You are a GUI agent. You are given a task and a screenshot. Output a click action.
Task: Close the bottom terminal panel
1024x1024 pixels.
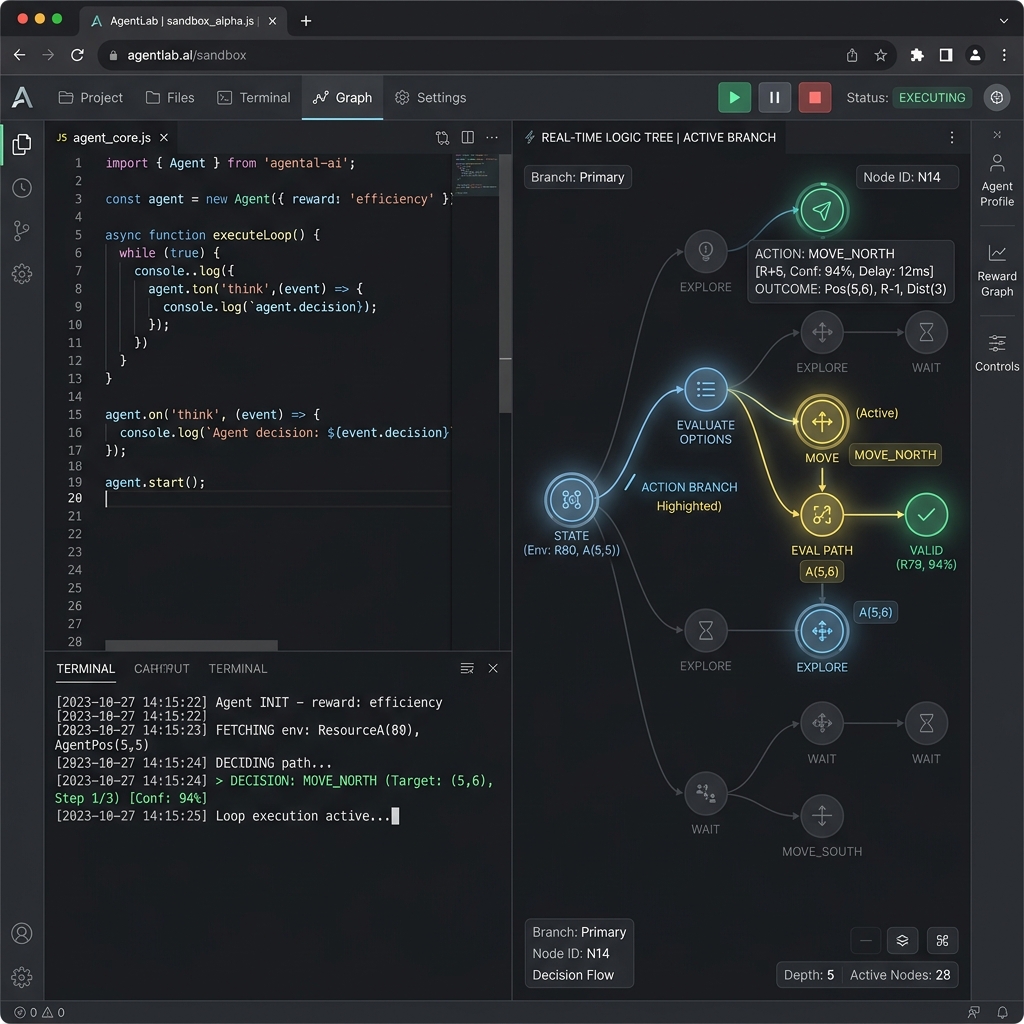[493, 668]
